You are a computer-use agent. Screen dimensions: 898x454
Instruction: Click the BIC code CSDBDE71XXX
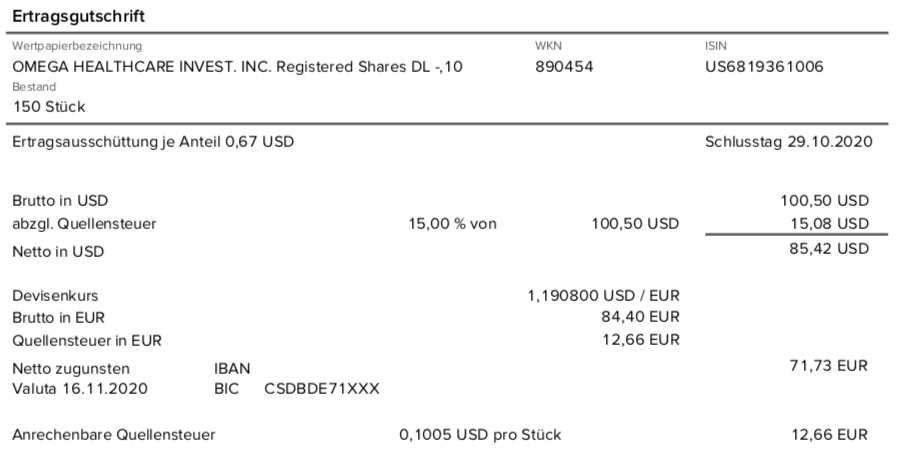tap(322, 389)
